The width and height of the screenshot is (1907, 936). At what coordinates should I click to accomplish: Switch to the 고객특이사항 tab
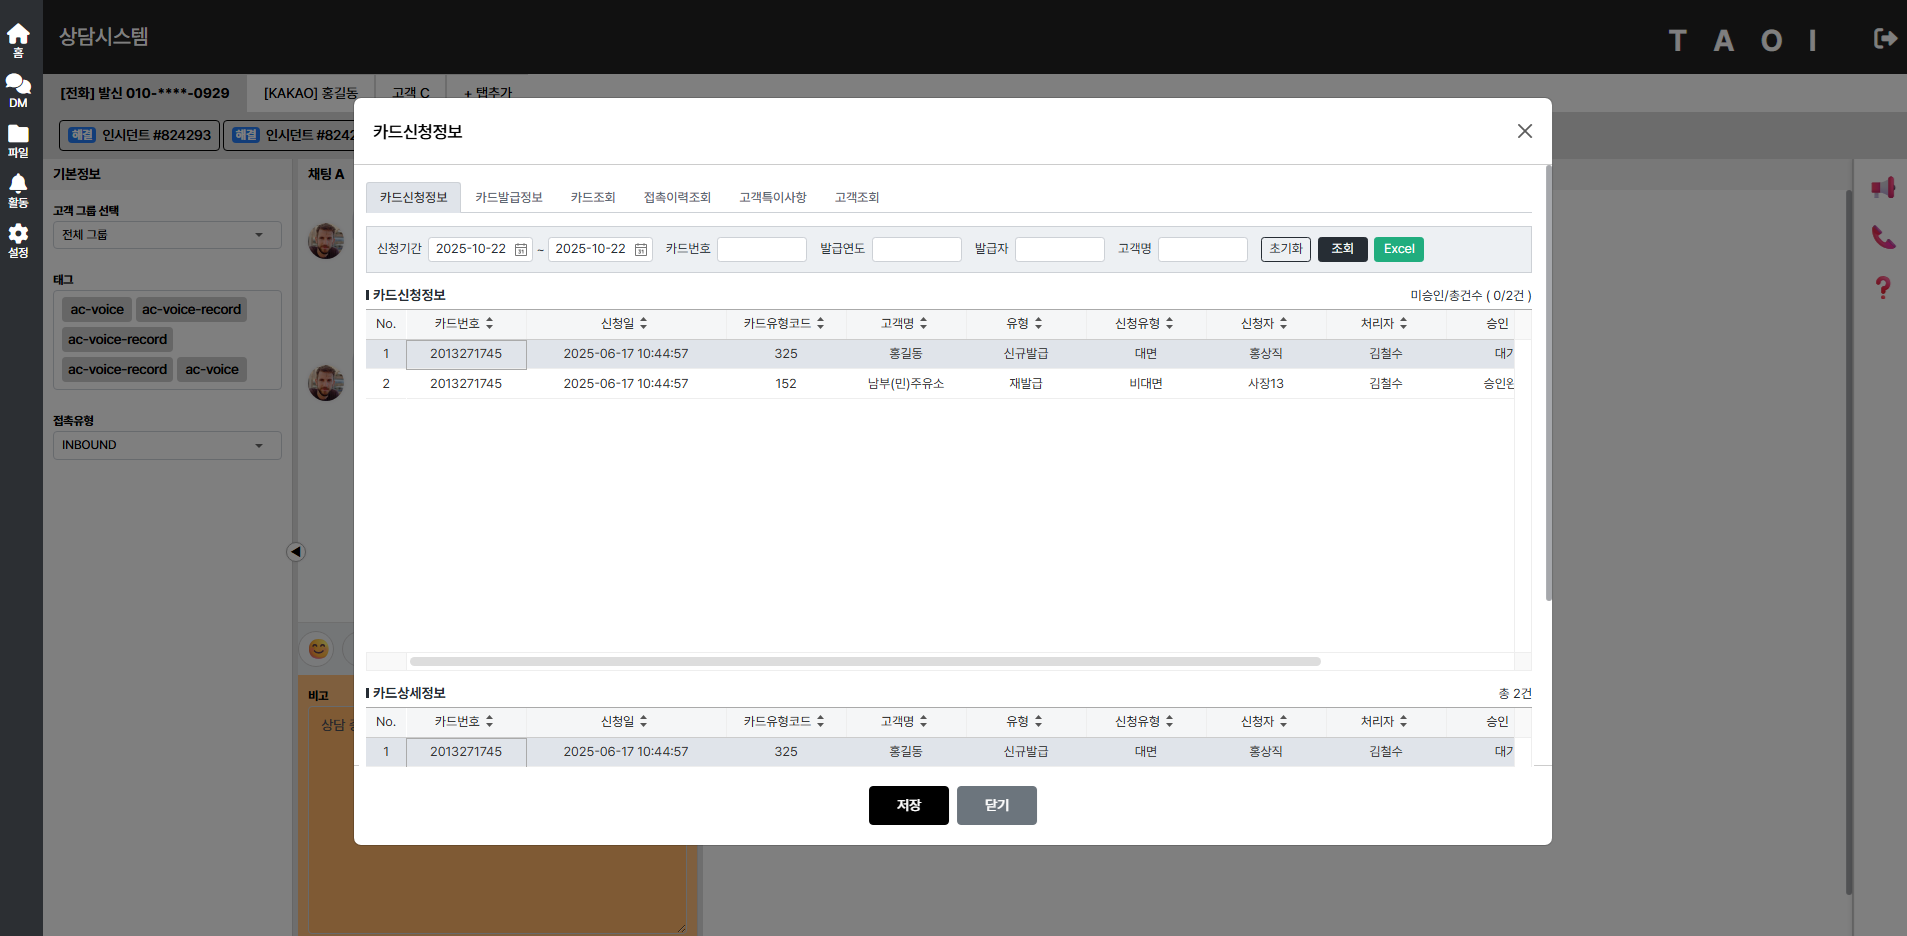772,198
